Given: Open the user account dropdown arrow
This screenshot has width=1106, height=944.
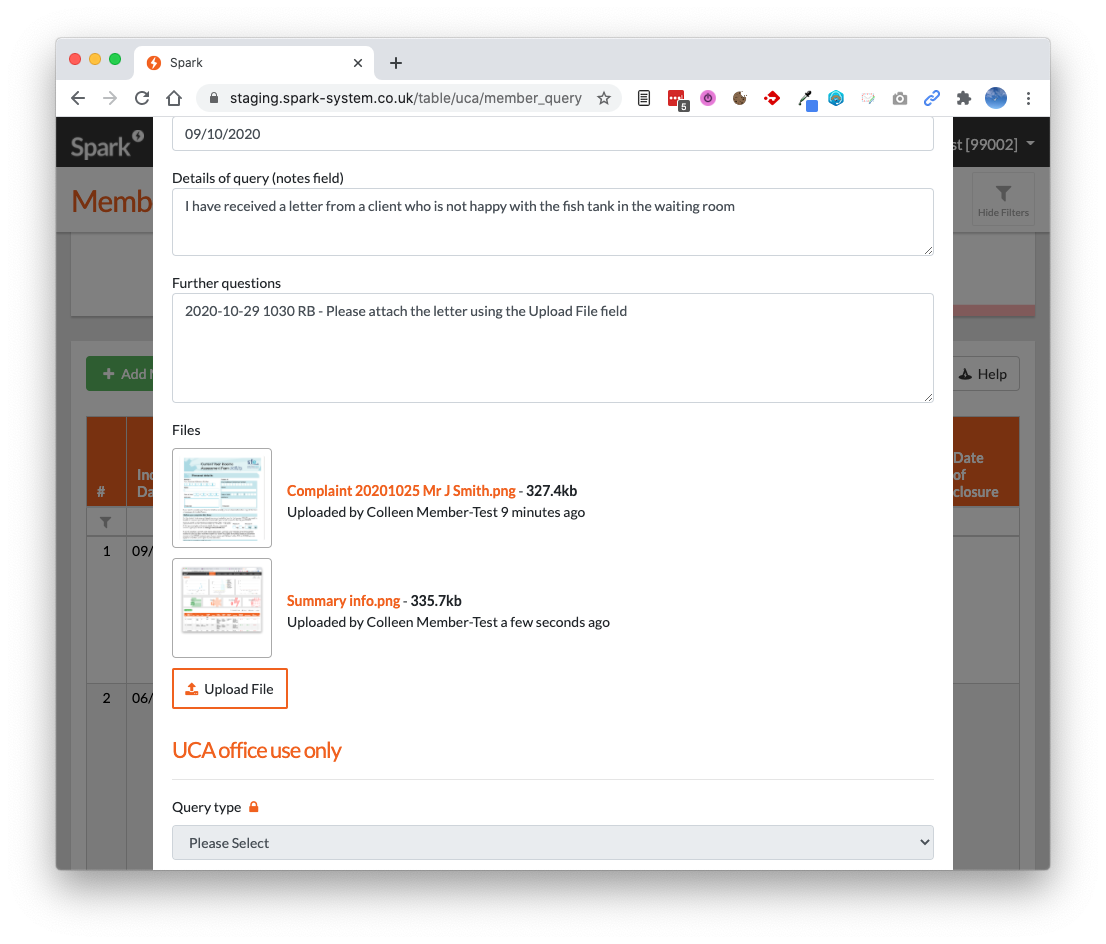Looking at the screenshot, I should click(x=1030, y=144).
